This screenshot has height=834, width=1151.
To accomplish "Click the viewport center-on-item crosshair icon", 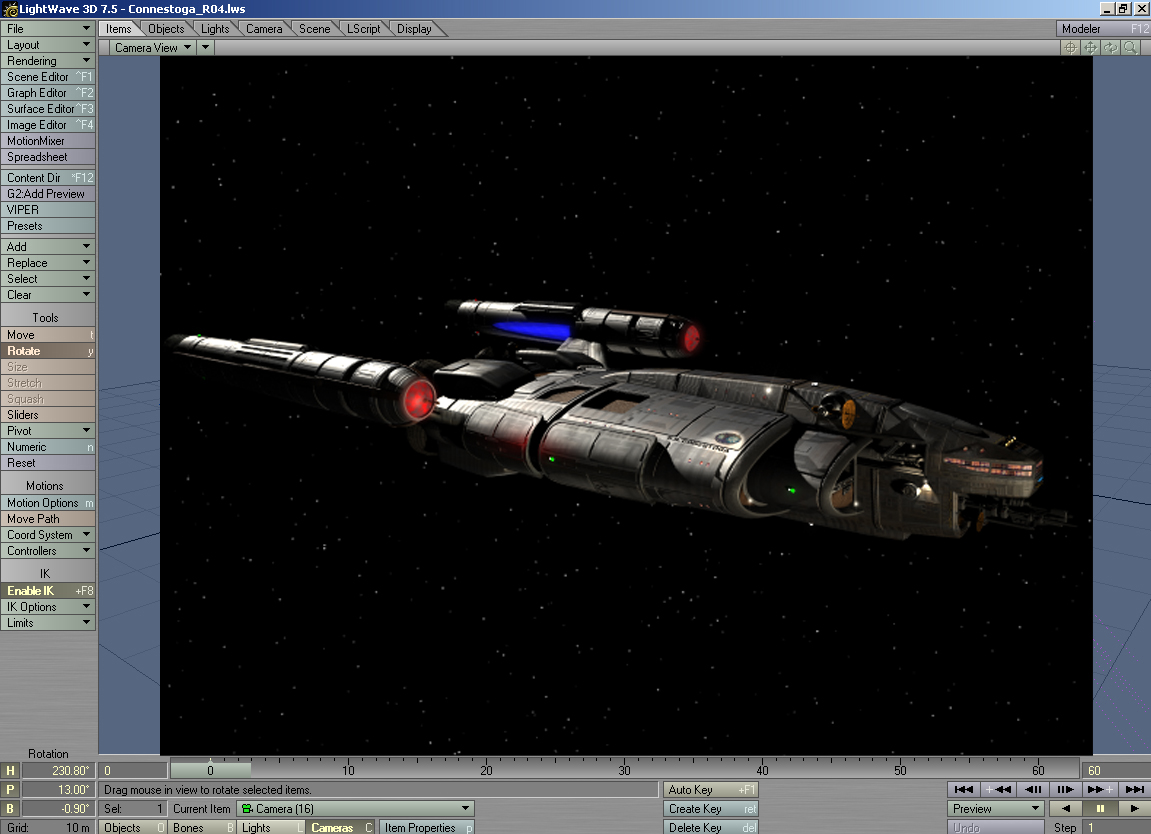I will [1070, 48].
